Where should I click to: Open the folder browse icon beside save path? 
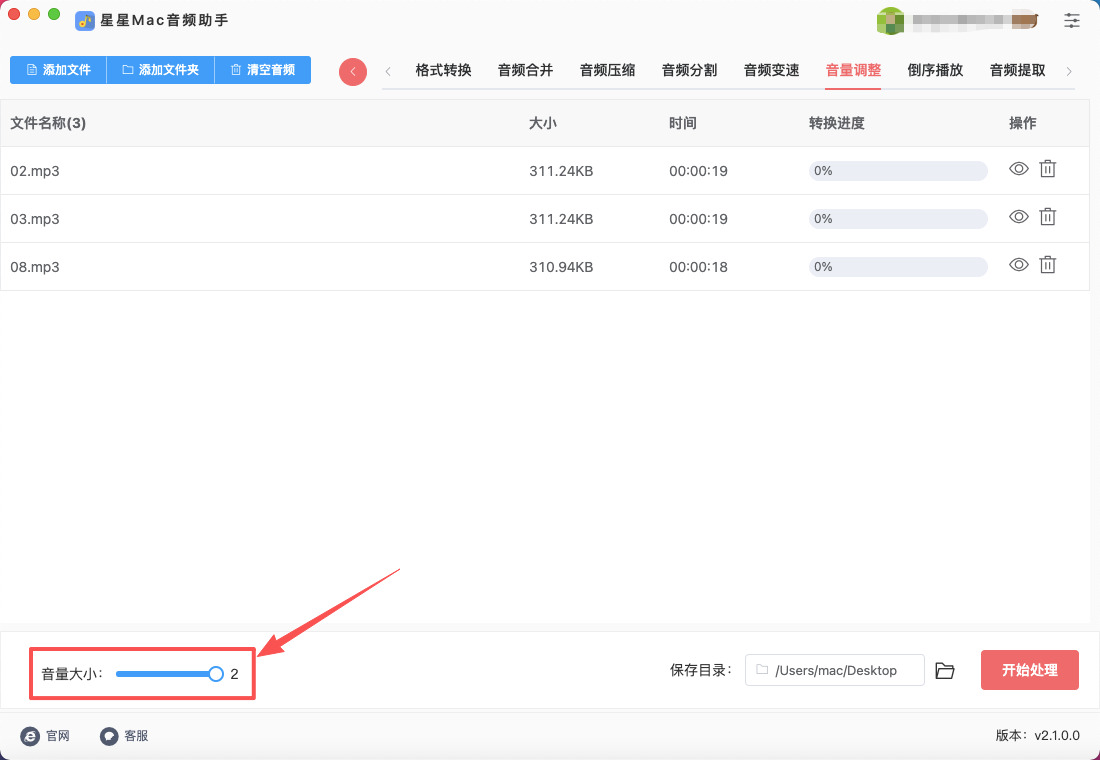[945, 671]
